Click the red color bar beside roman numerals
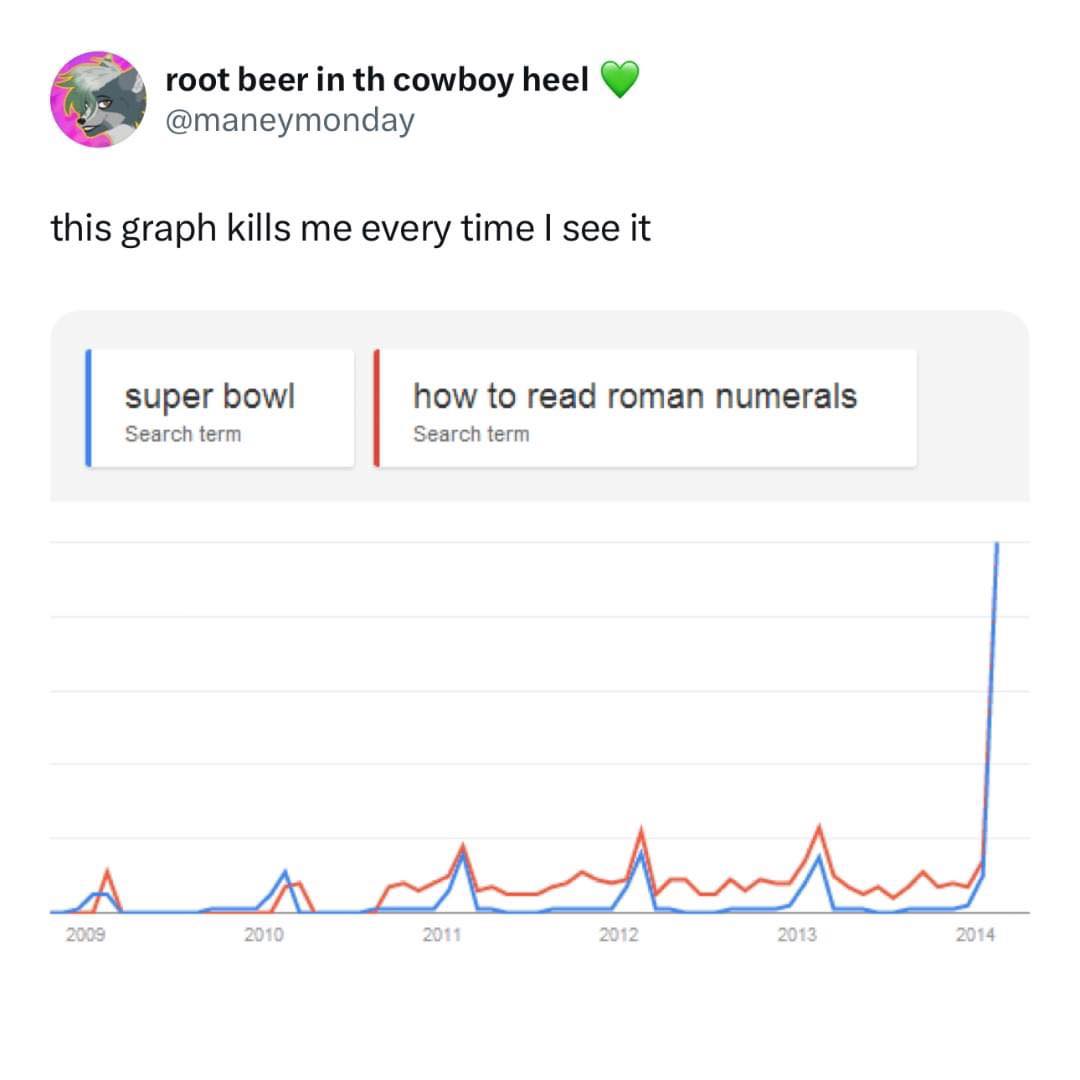This screenshot has height=1080, width=1080. (x=376, y=408)
